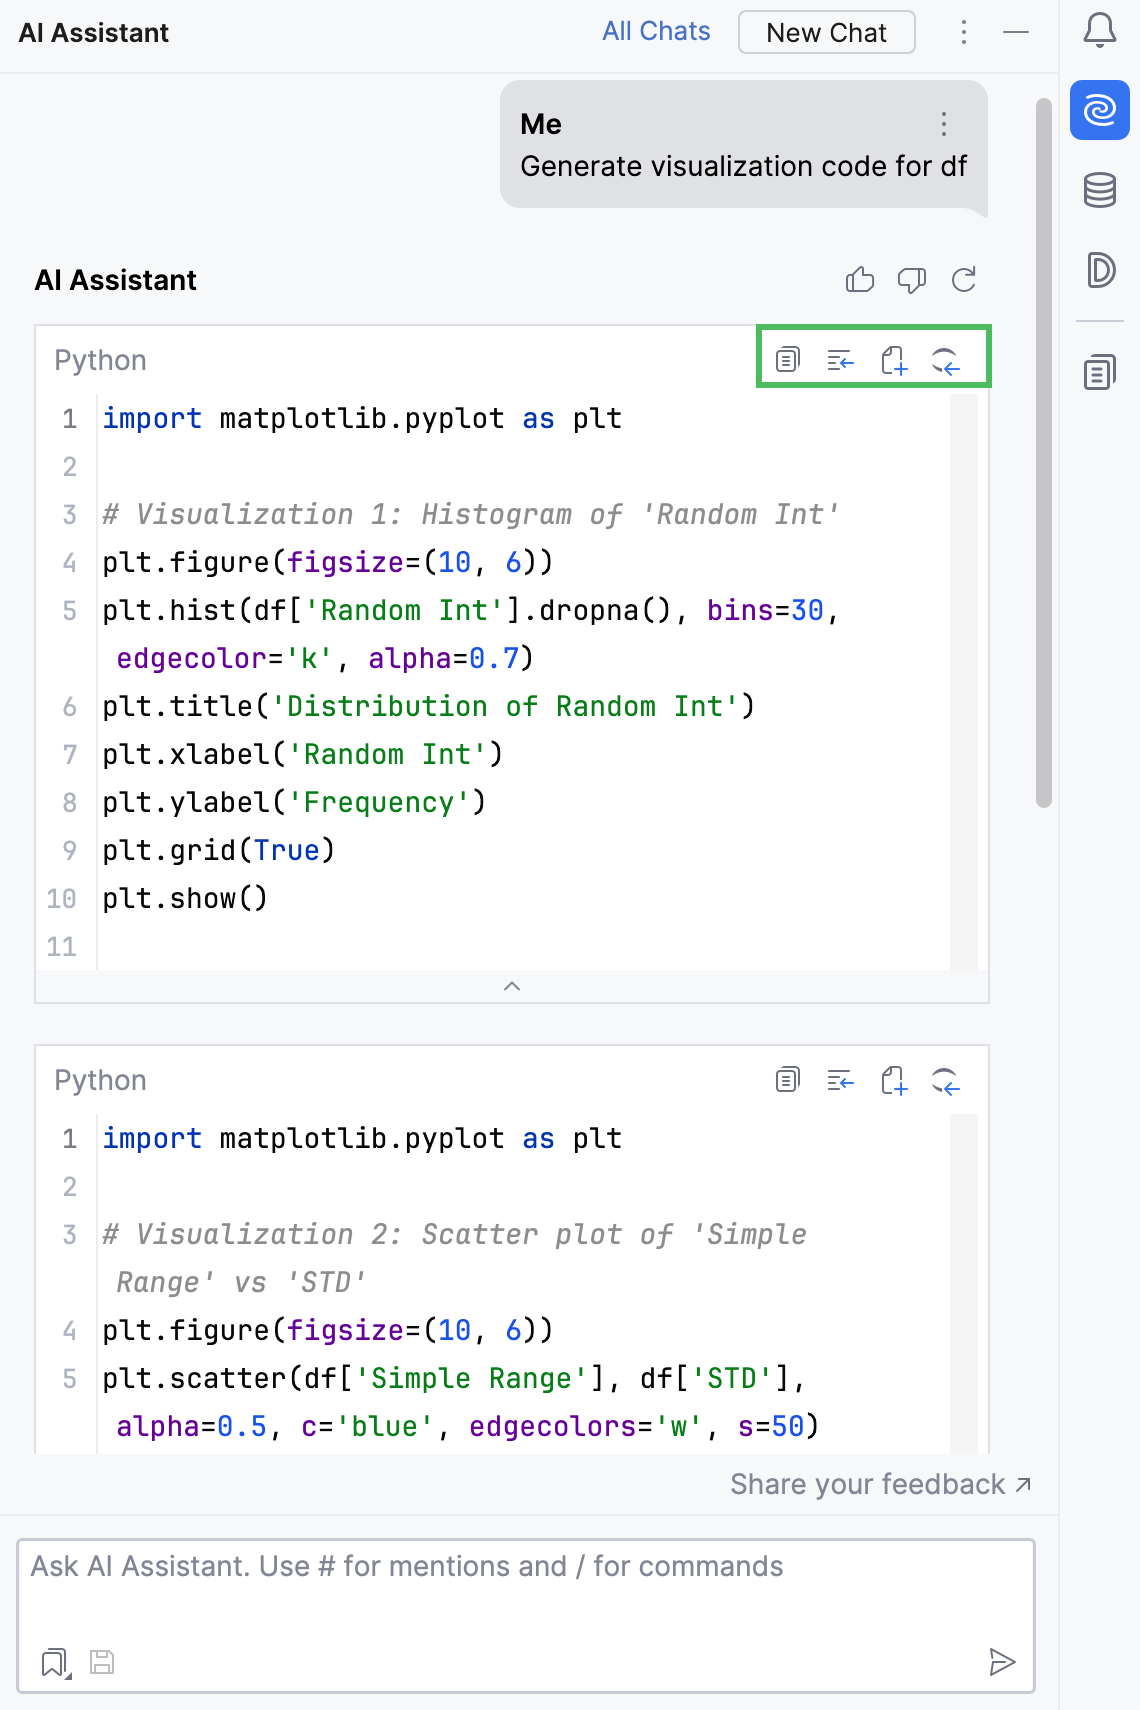Click the plt.ylabel('Frequency') line

pos(294,802)
